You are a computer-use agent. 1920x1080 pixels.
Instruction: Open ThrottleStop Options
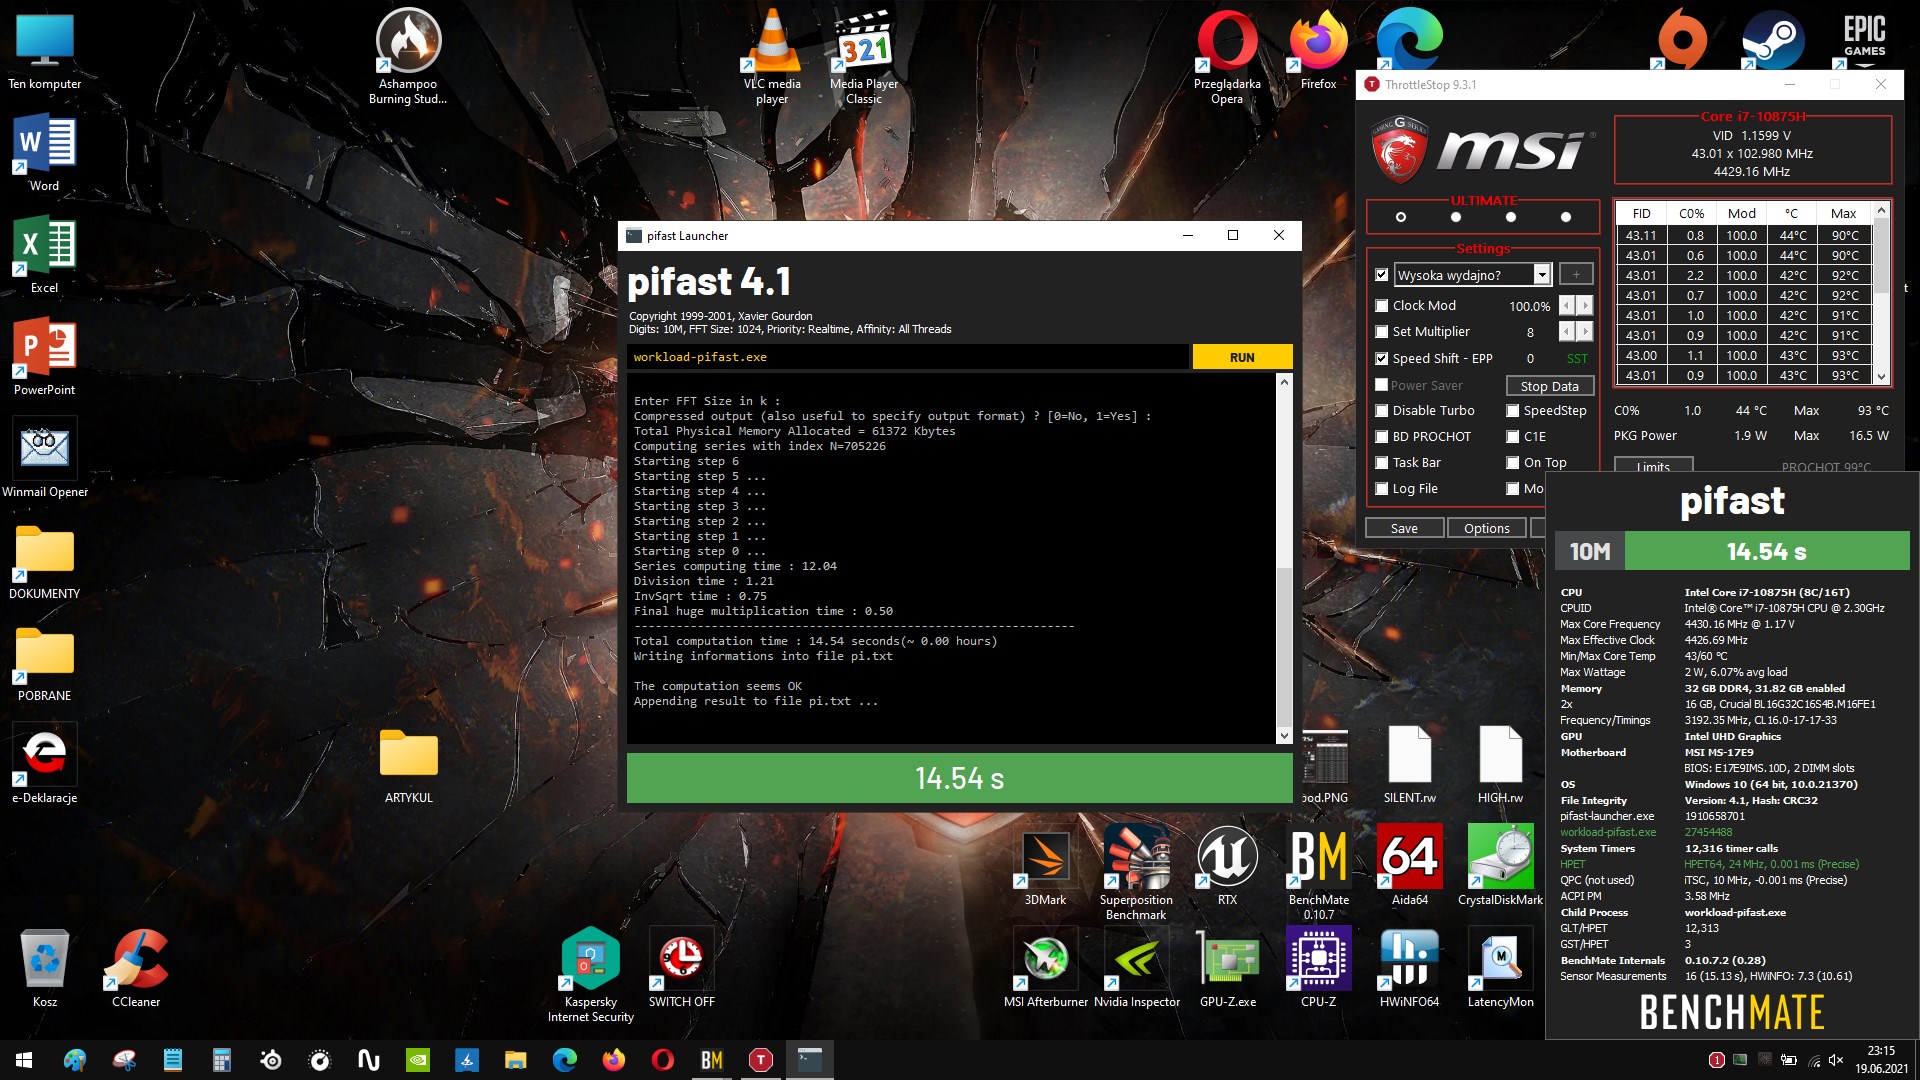(x=1487, y=528)
